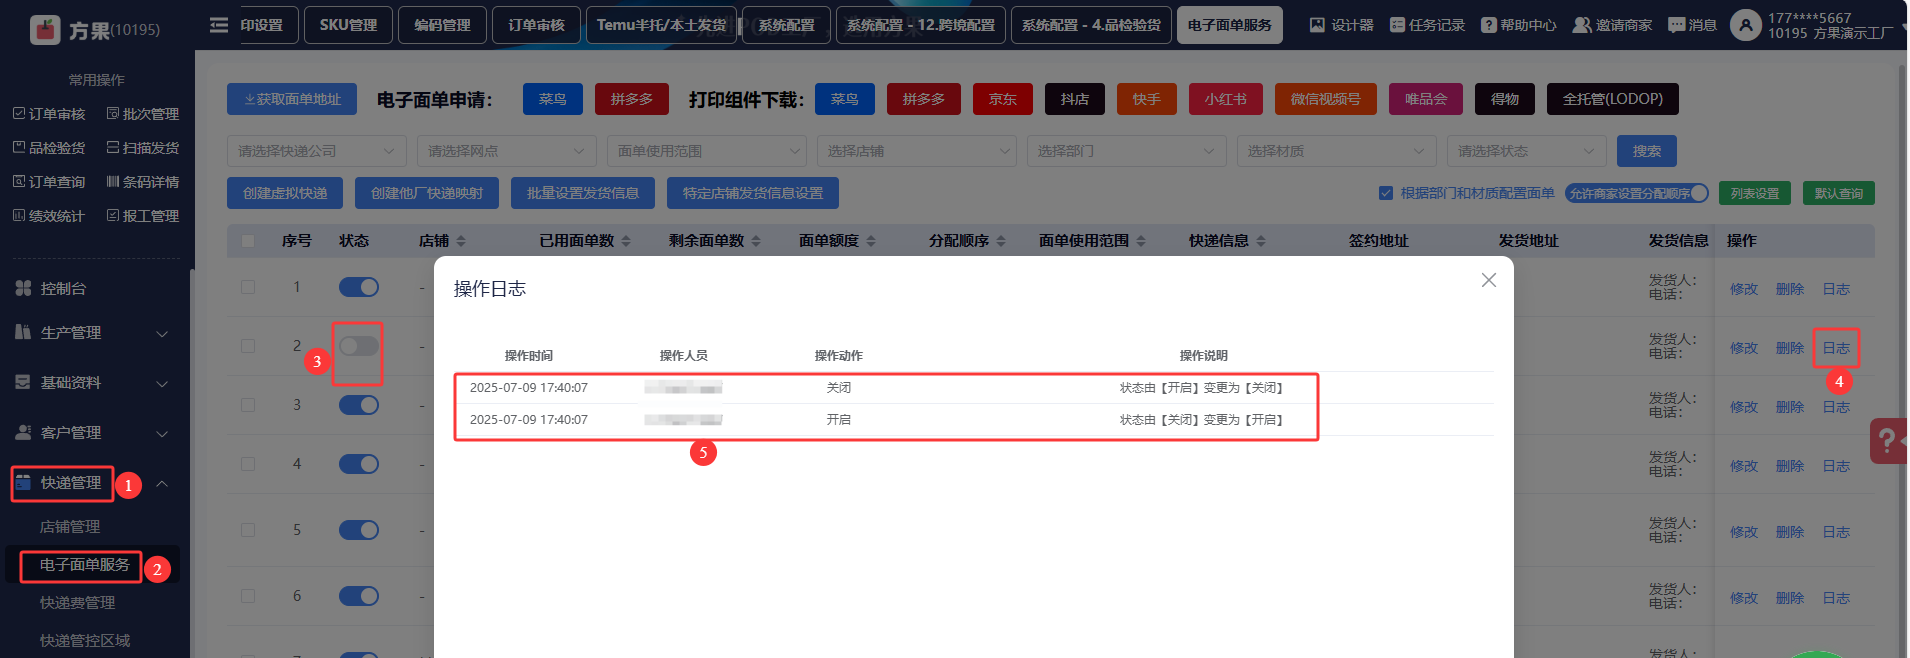Open 消息 messages icon
This screenshot has width=1910, height=658.
[x=1692, y=25]
